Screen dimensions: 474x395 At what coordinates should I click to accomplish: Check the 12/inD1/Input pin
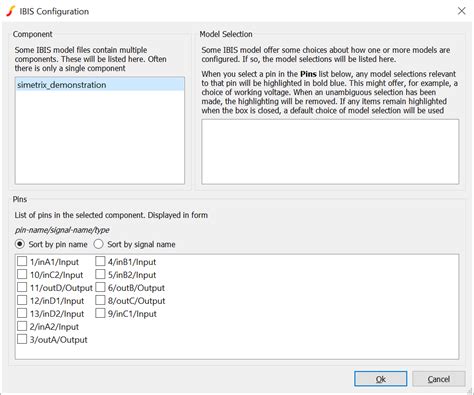[x=22, y=301]
